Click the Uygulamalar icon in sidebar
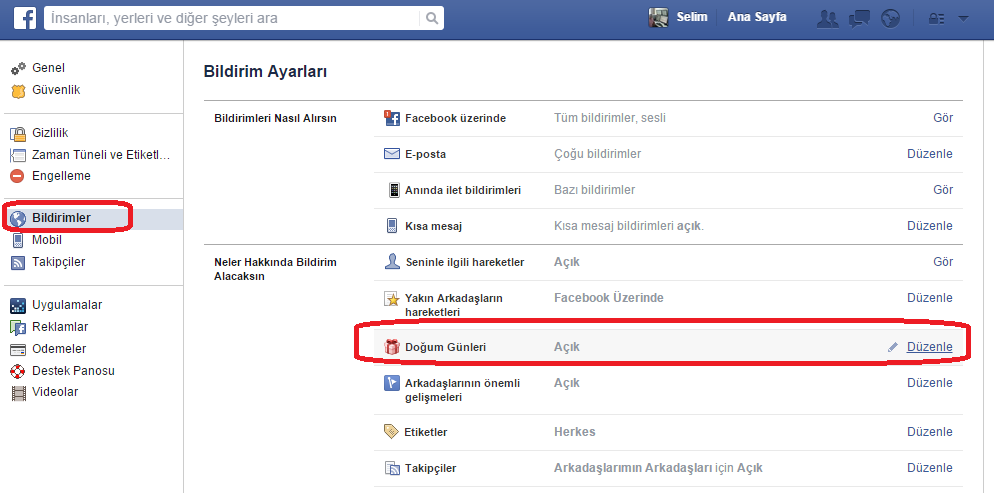This screenshot has height=493, width=994. [18, 305]
